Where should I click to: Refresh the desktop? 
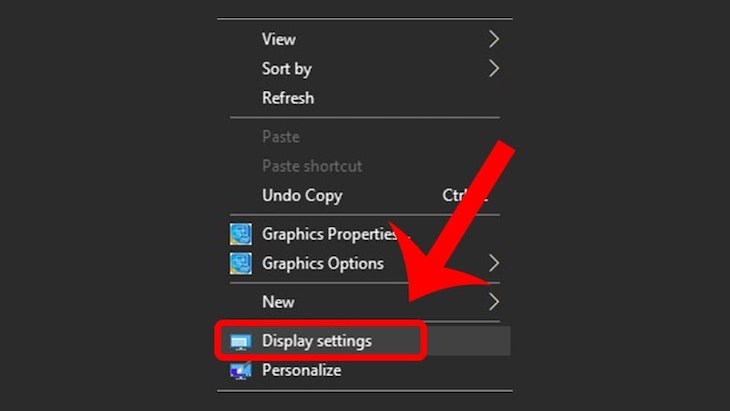point(288,98)
